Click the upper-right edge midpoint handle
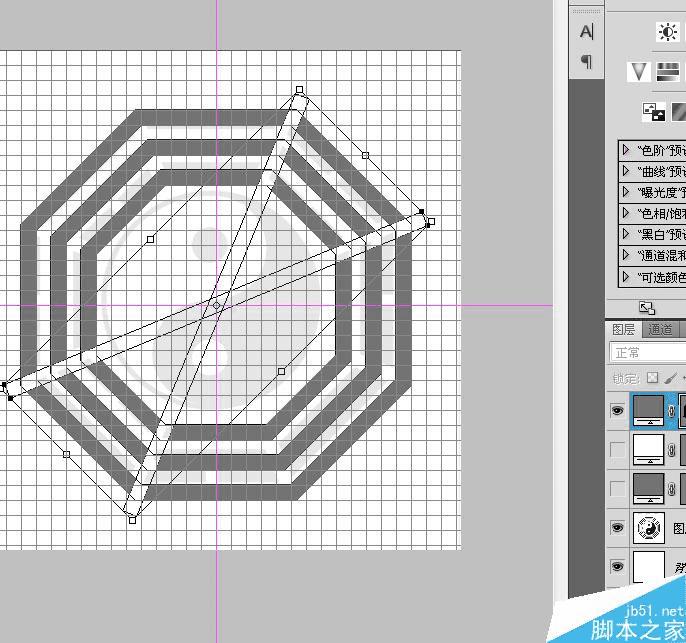 [x=365, y=155]
